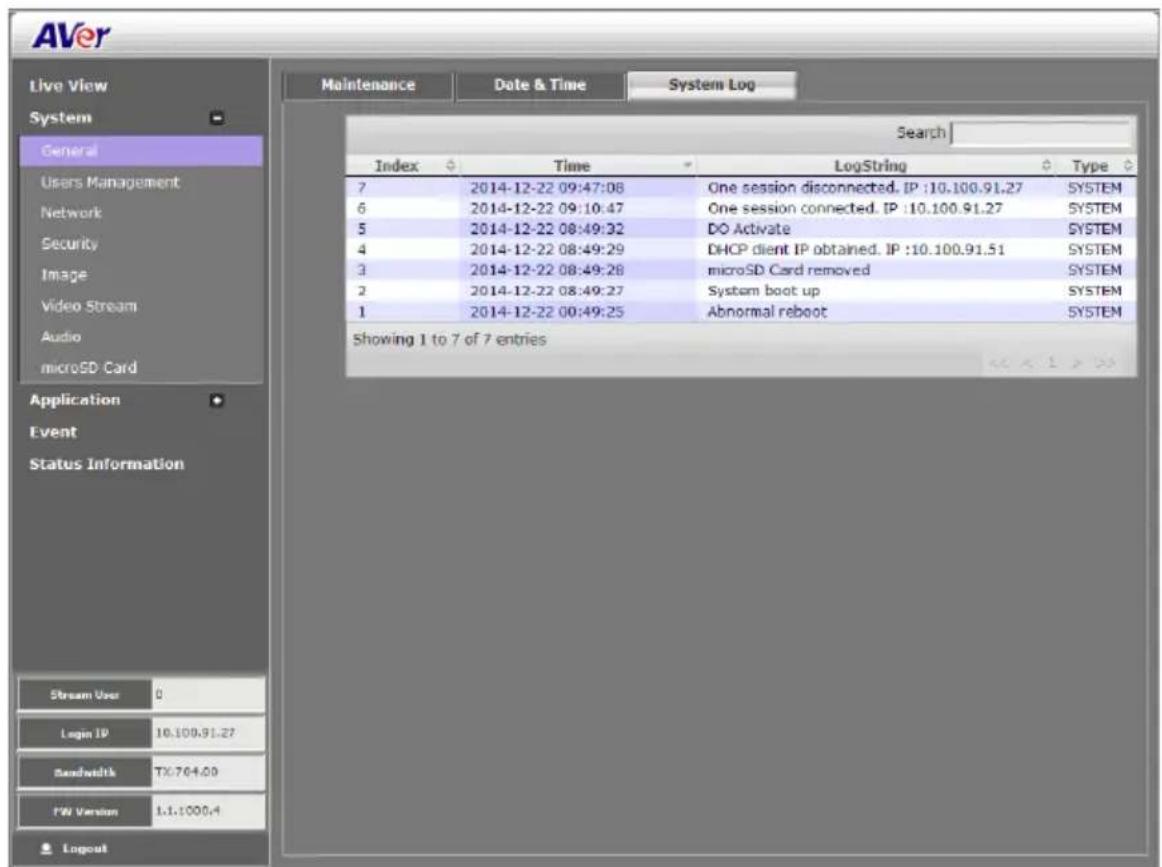Image resolution: width=1162 pixels, height=867 pixels.
Task: Open Image settings page
Action: [64, 275]
